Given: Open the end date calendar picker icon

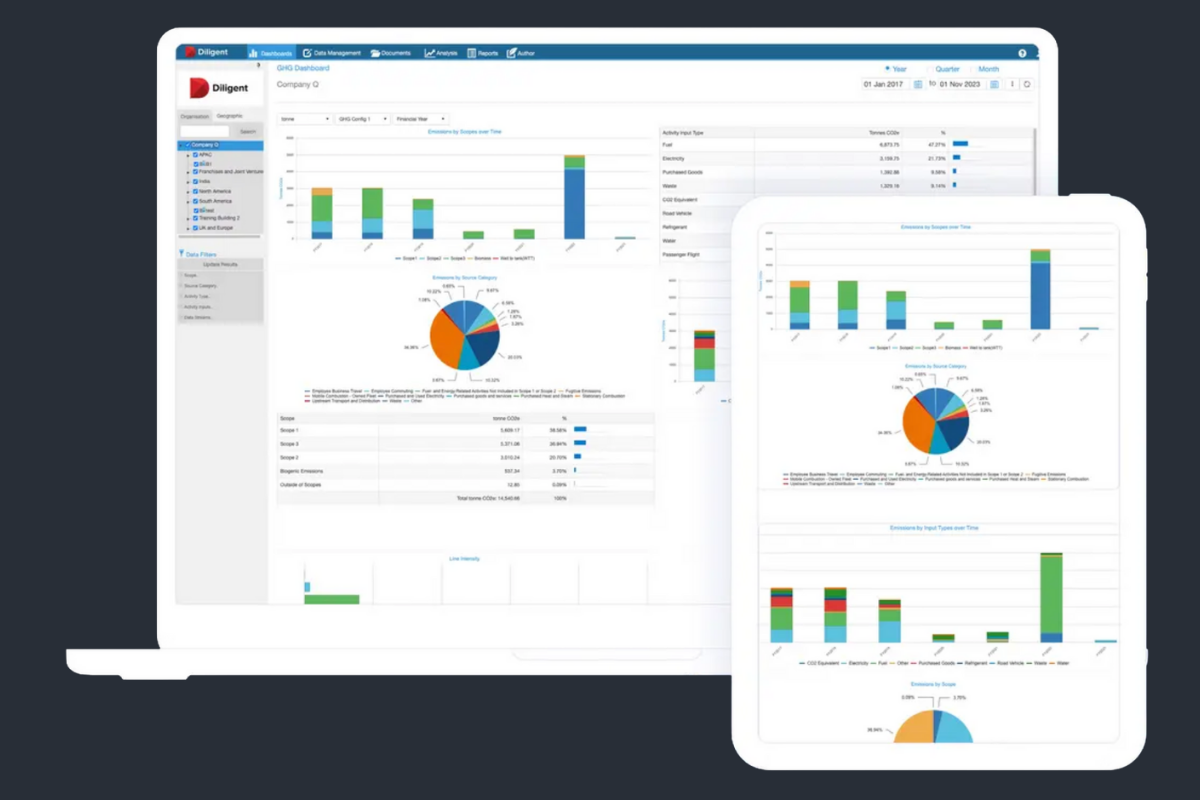Looking at the screenshot, I should (x=994, y=84).
